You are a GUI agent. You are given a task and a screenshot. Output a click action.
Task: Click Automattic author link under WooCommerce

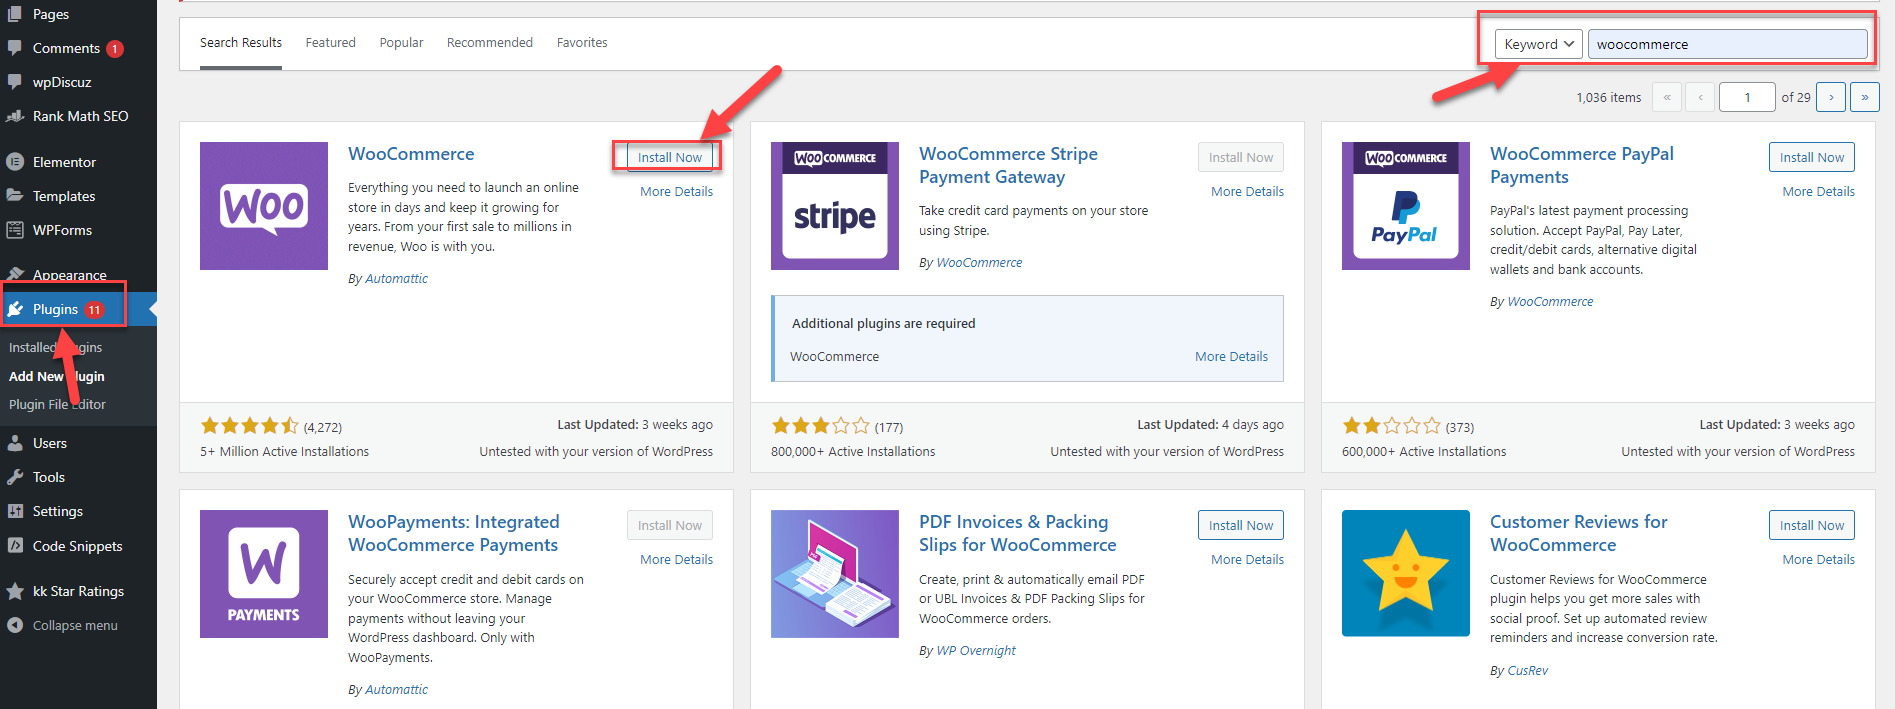[396, 278]
